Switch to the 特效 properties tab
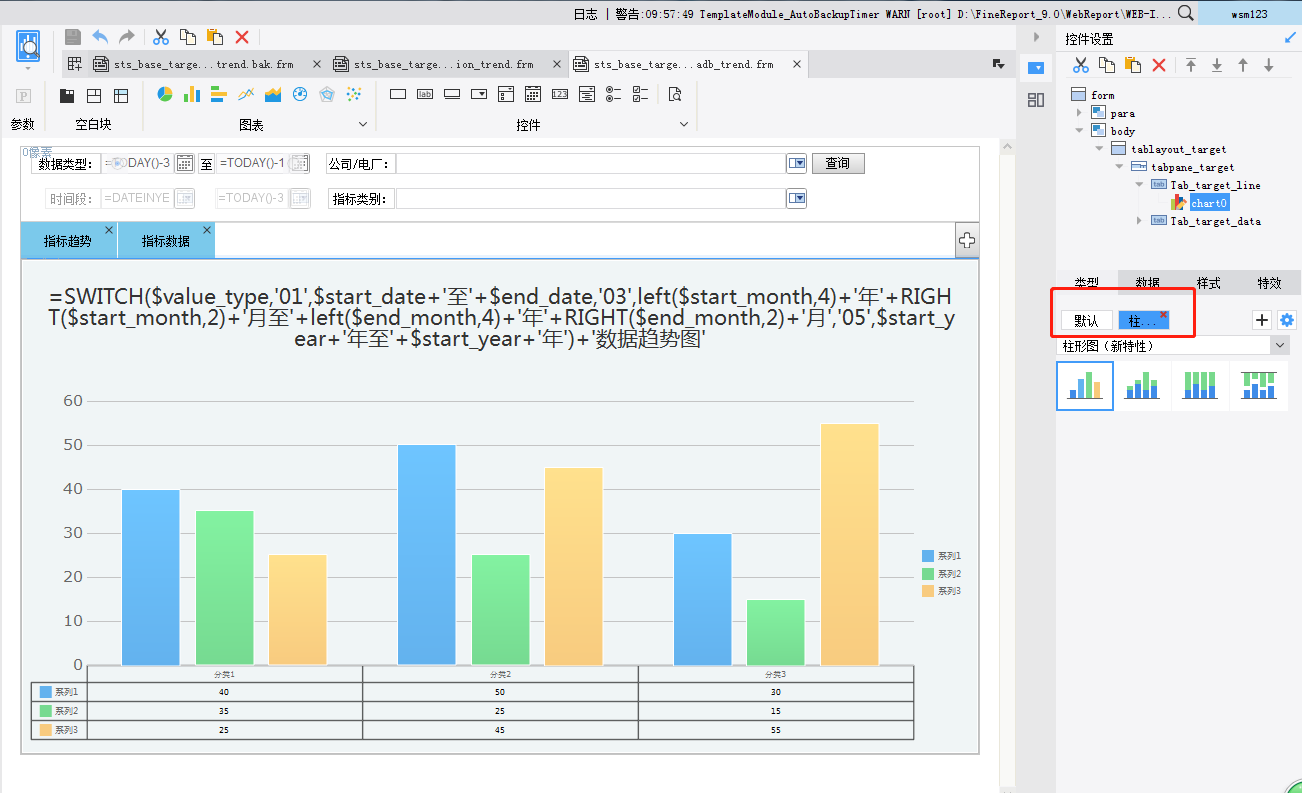1302x793 pixels. 1270,283
